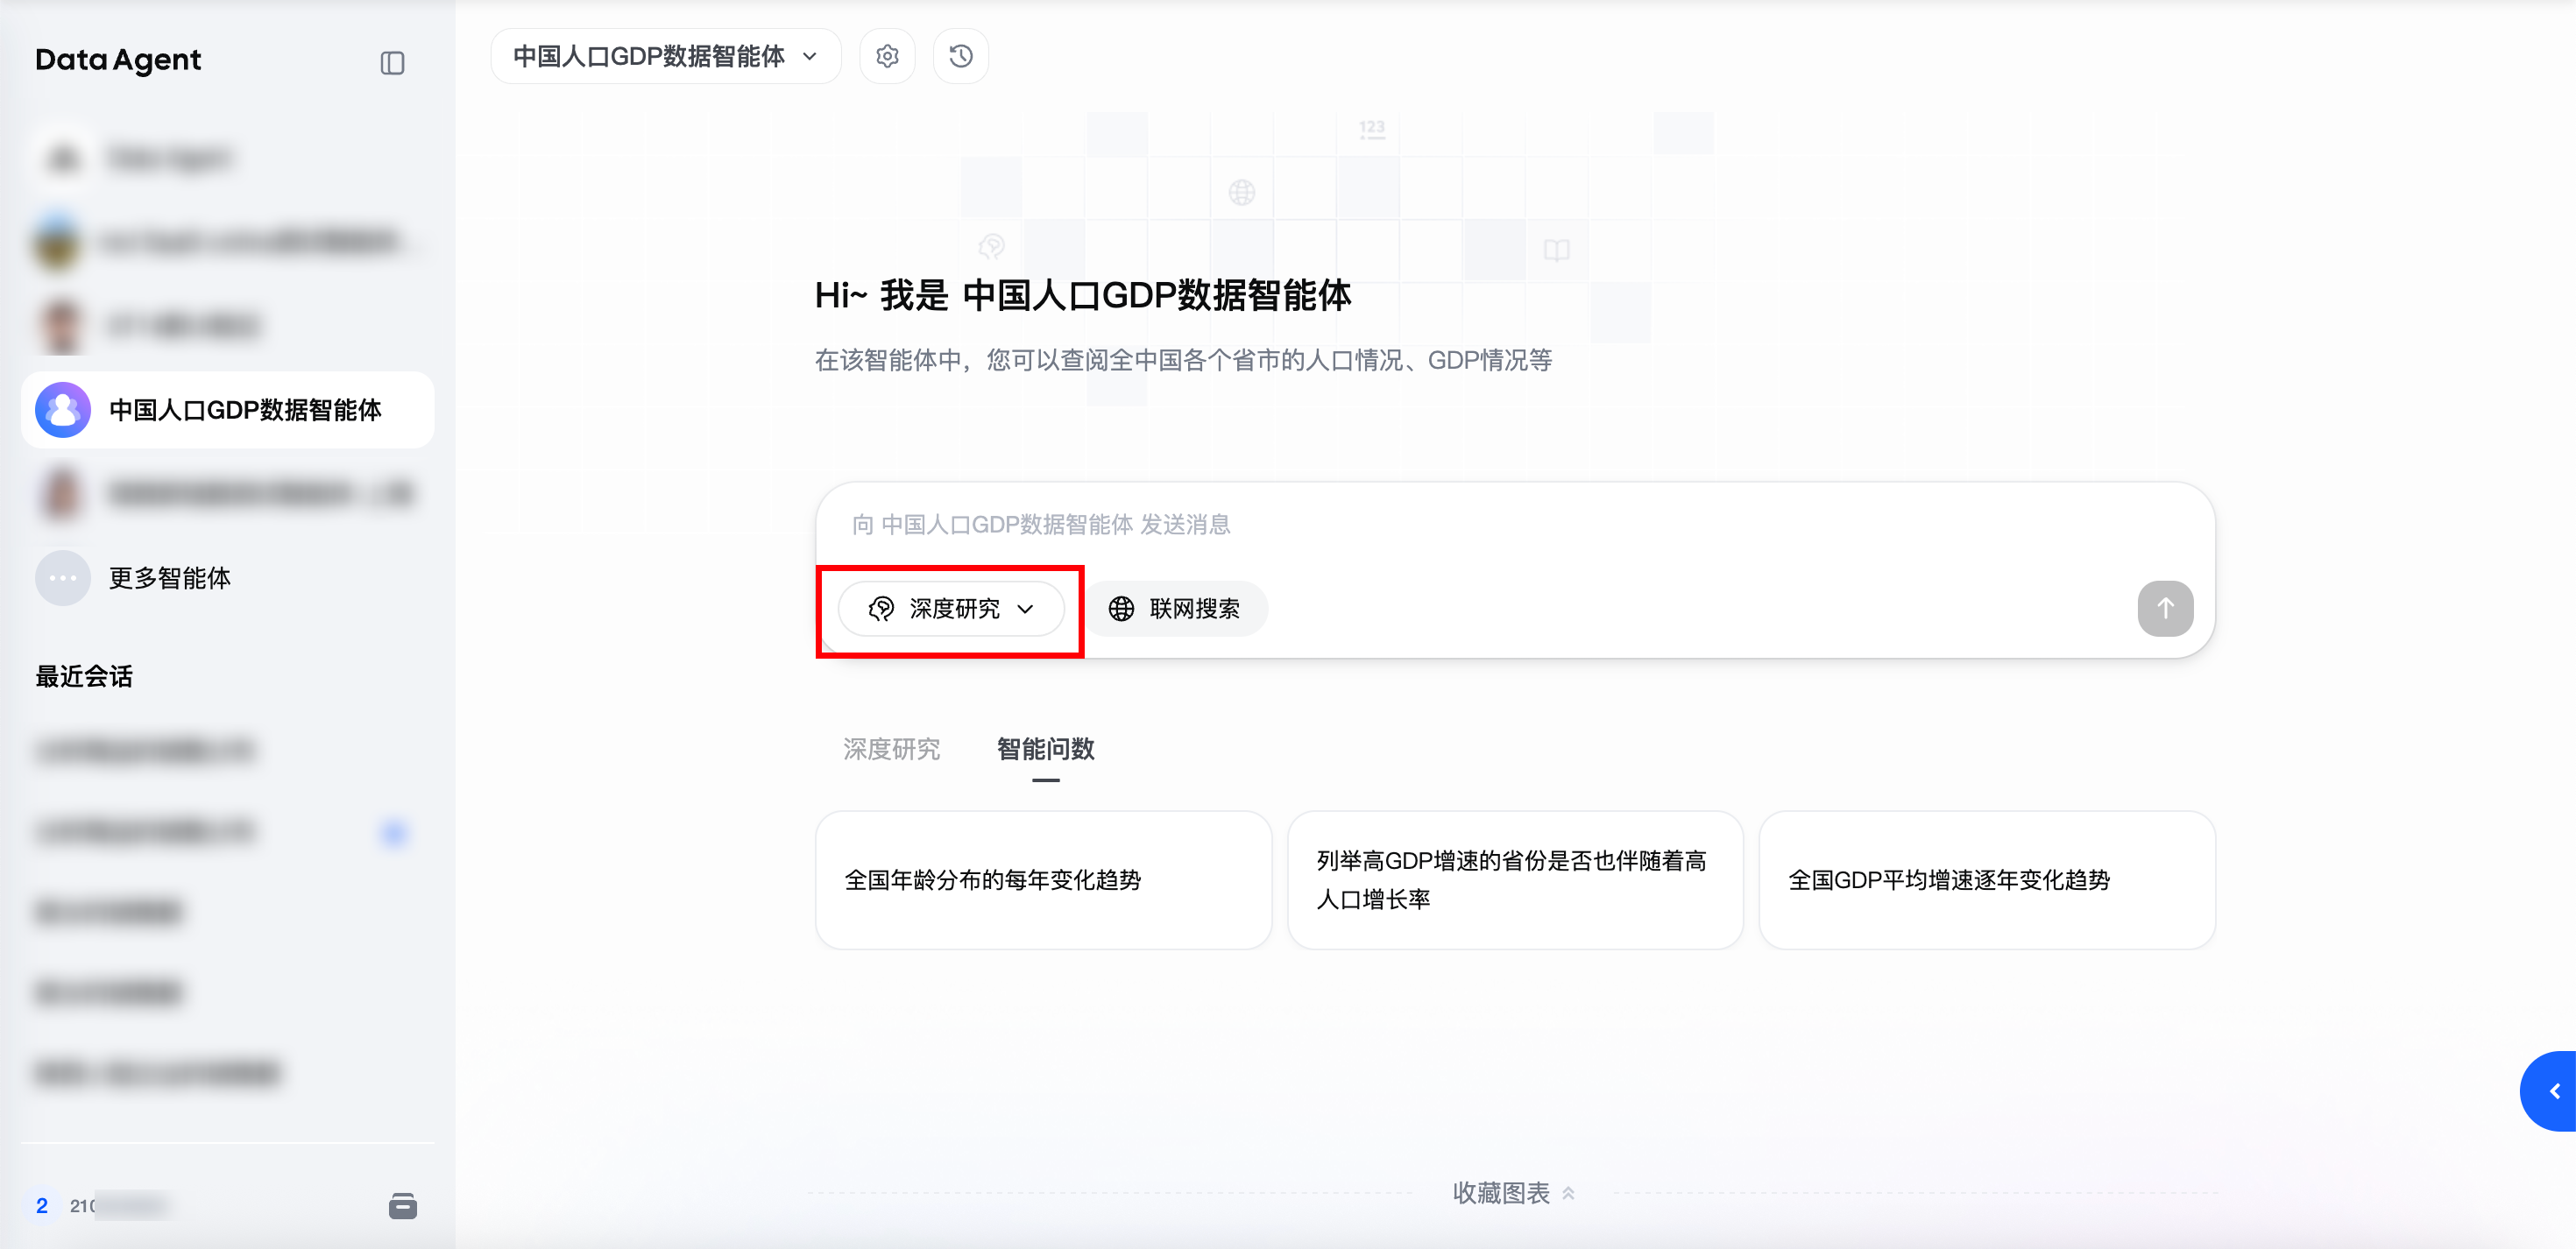Image resolution: width=2576 pixels, height=1249 pixels.
Task: Click the 中国人口GDP数据智能体 avatar icon
Action: pos(63,410)
